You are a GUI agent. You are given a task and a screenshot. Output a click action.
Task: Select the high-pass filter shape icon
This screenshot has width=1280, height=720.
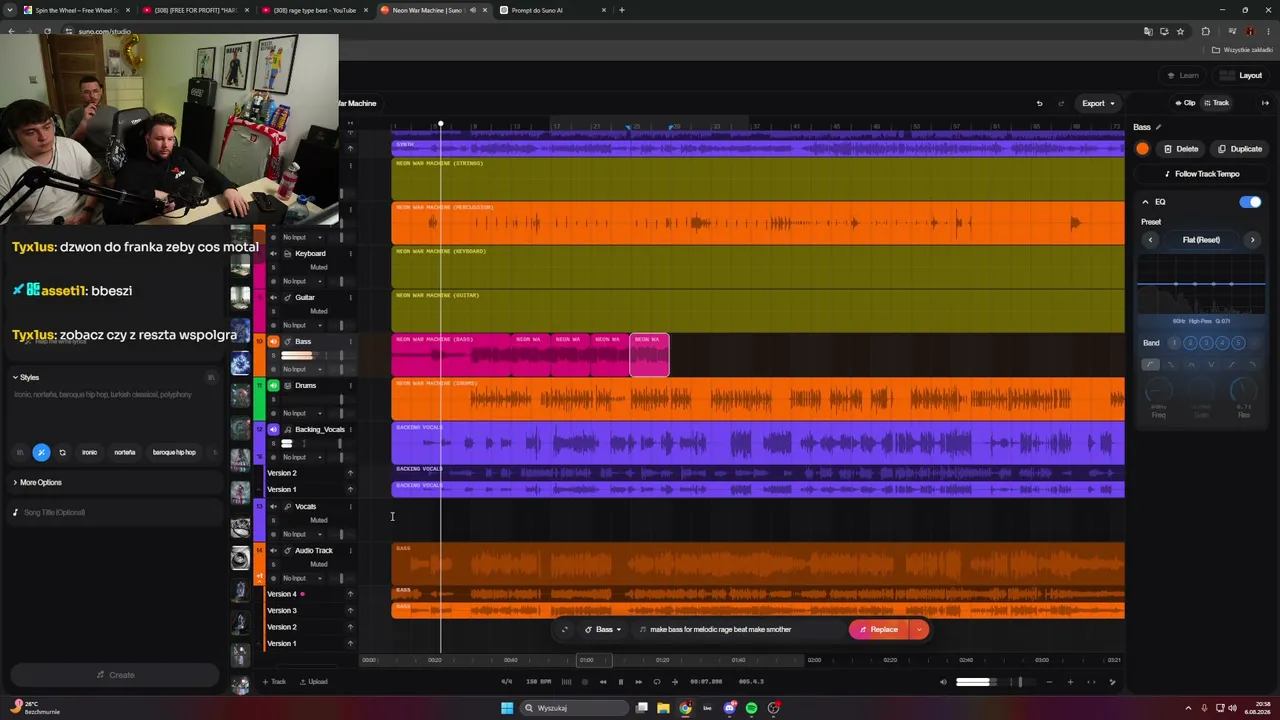1151,364
